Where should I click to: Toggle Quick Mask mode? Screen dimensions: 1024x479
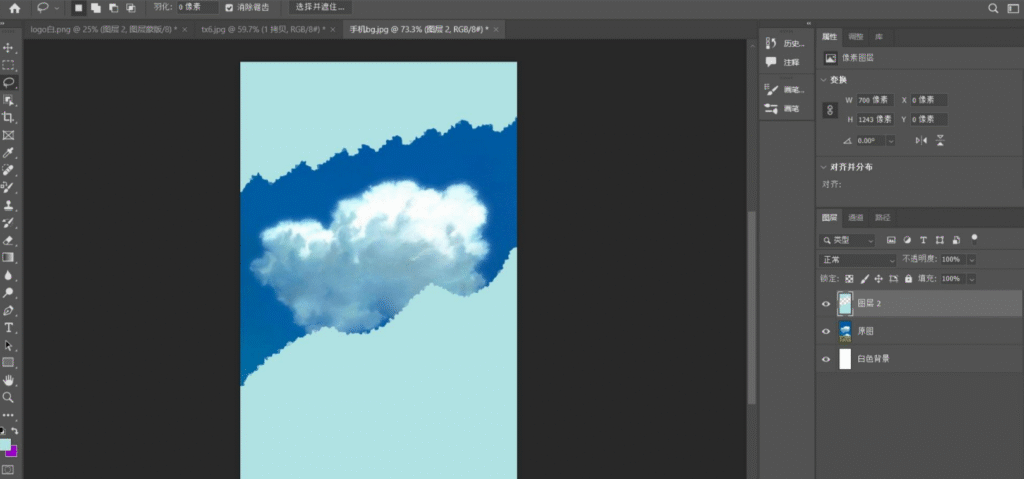point(8,469)
